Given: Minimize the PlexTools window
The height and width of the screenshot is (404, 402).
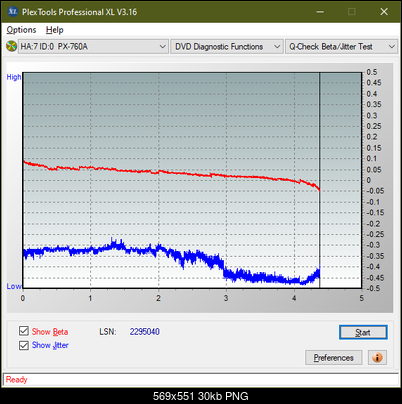Looking at the screenshot, I should tap(320, 12).
